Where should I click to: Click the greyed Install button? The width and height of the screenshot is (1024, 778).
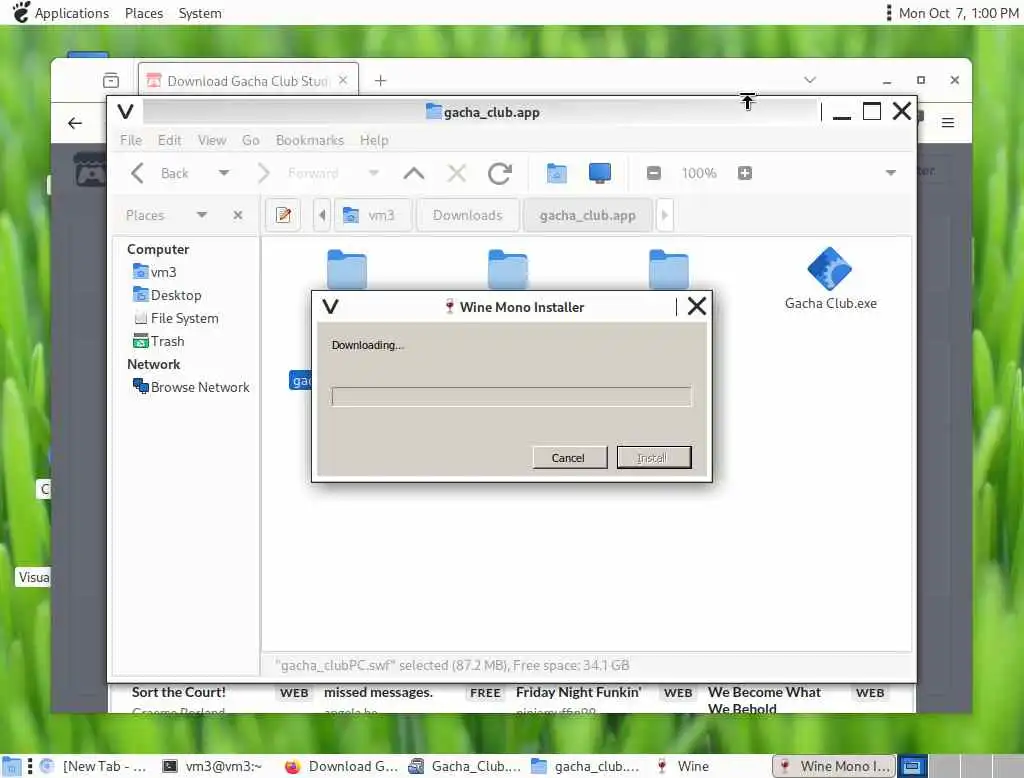click(653, 458)
